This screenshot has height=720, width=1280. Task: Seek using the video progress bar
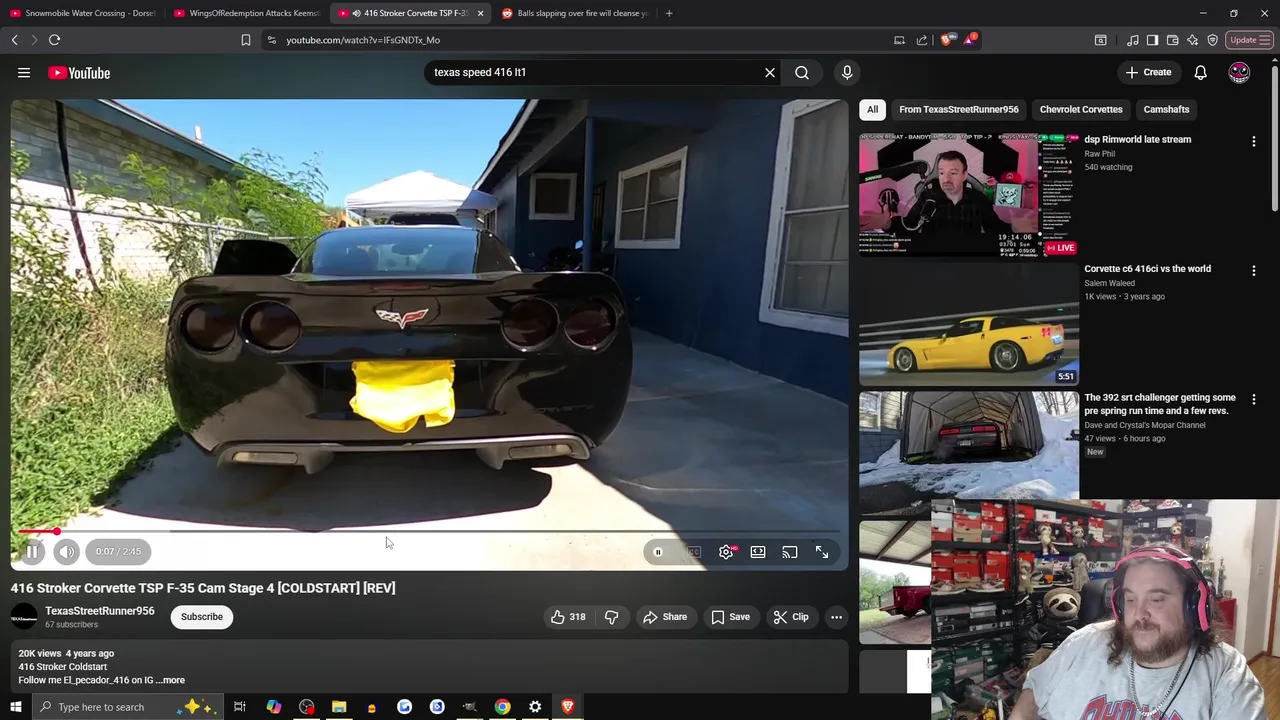pyautogui.click(x=430, y=532)
